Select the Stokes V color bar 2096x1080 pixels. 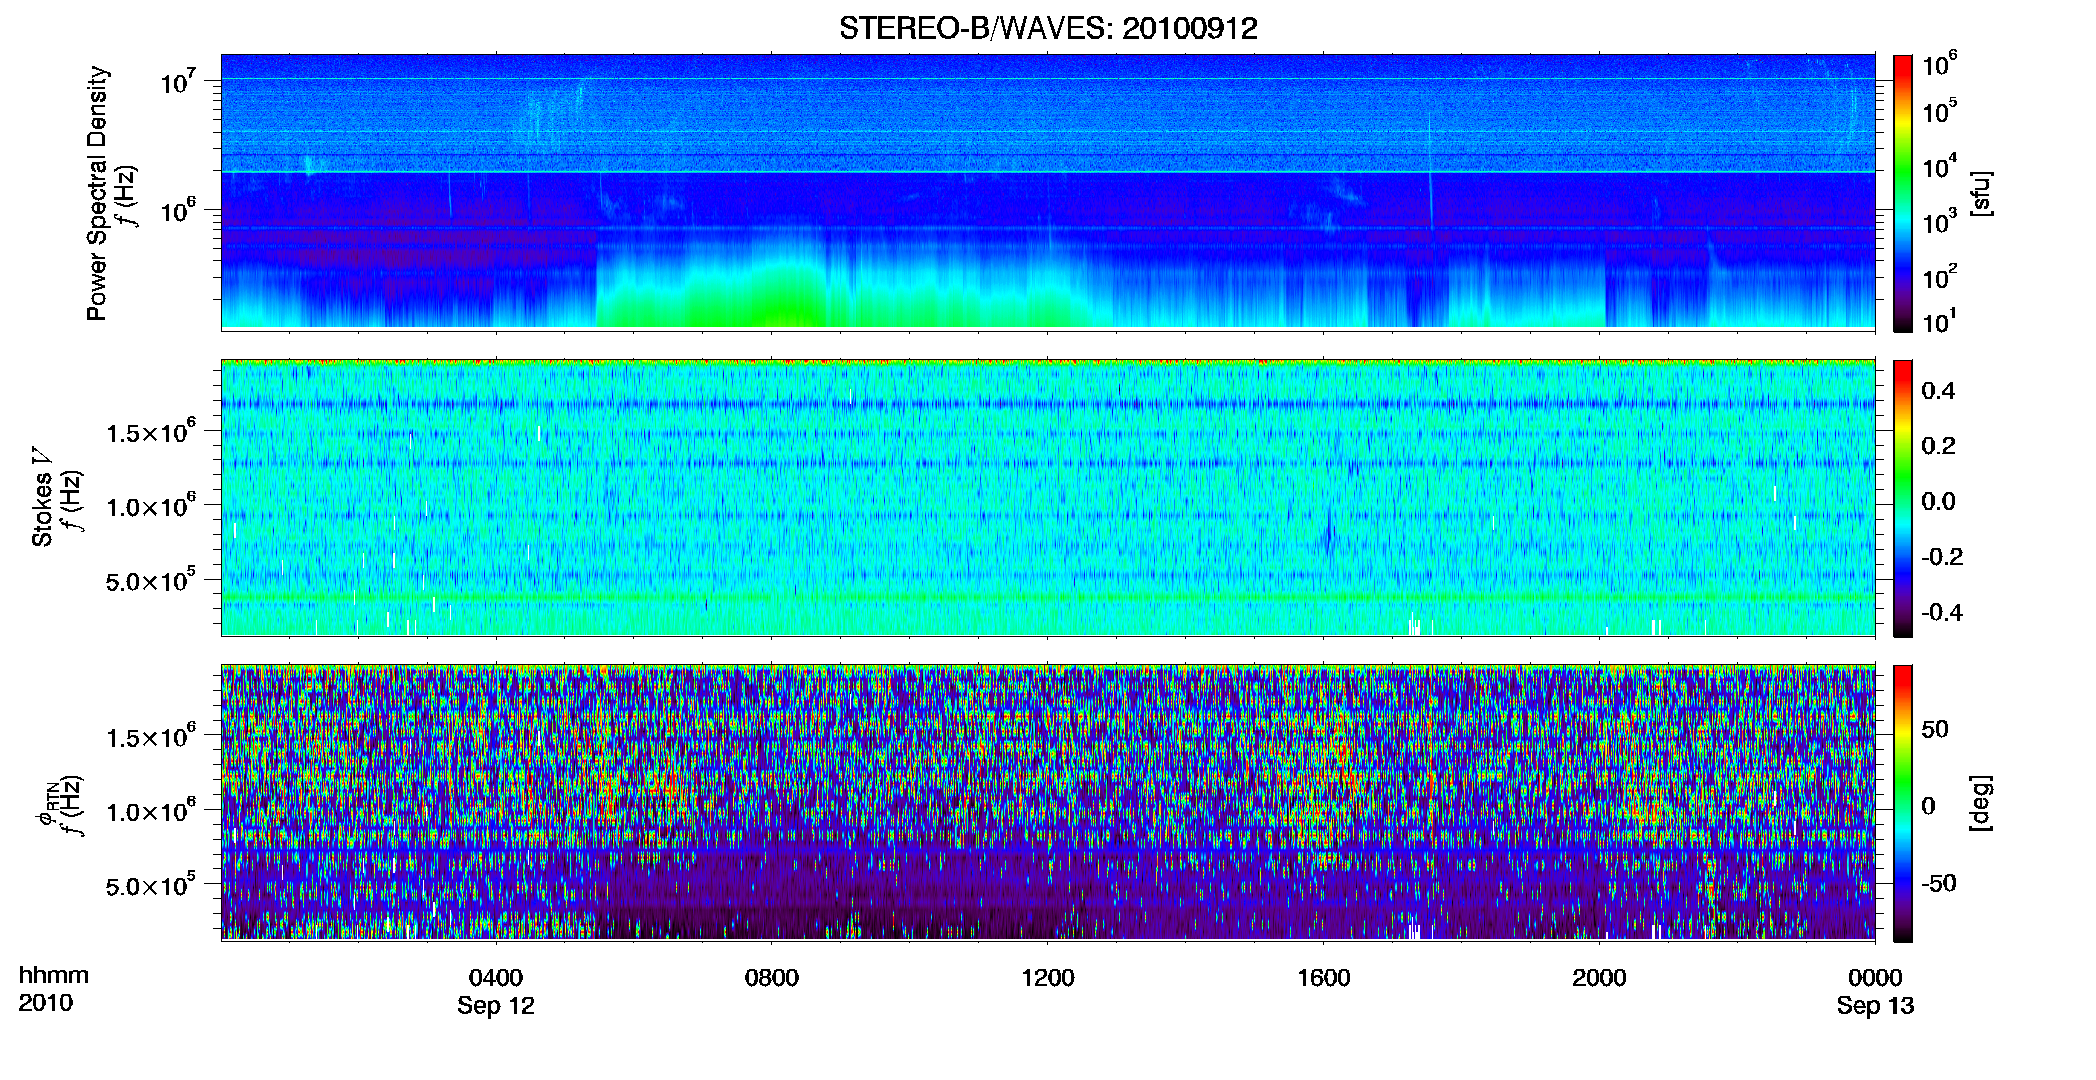(x=1903, y=498)
